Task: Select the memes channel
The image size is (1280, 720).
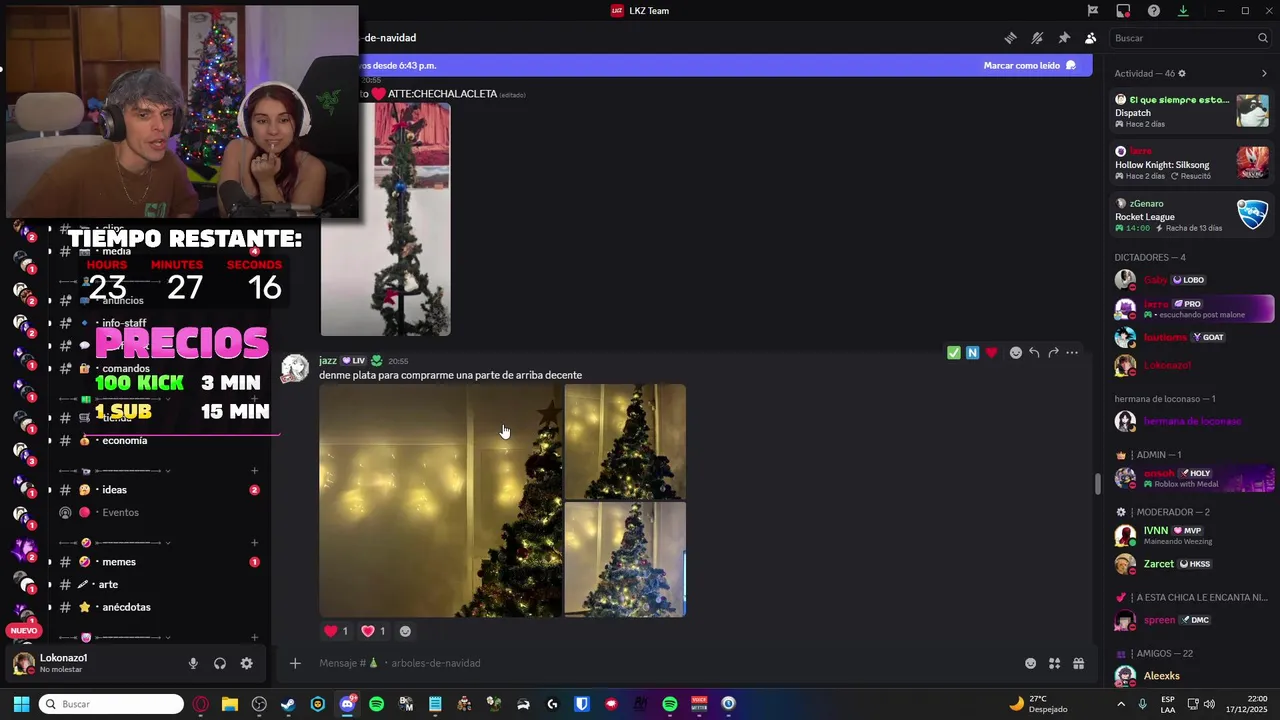Action: click(159, 562)
